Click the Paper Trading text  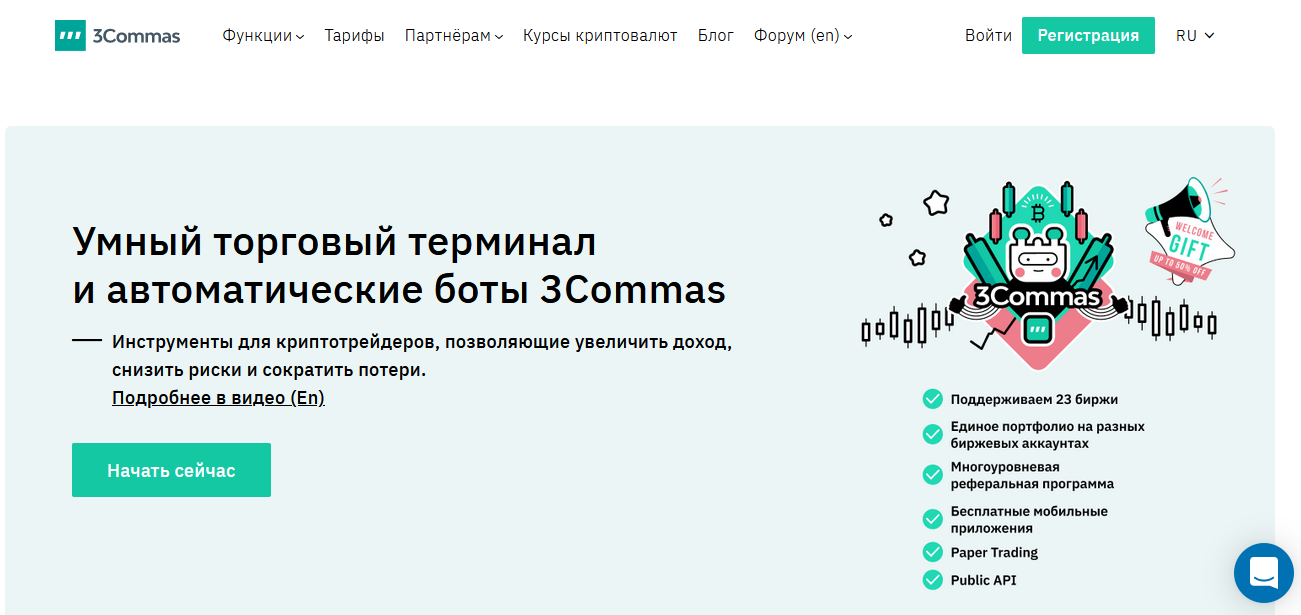click(x=994, y=552)
